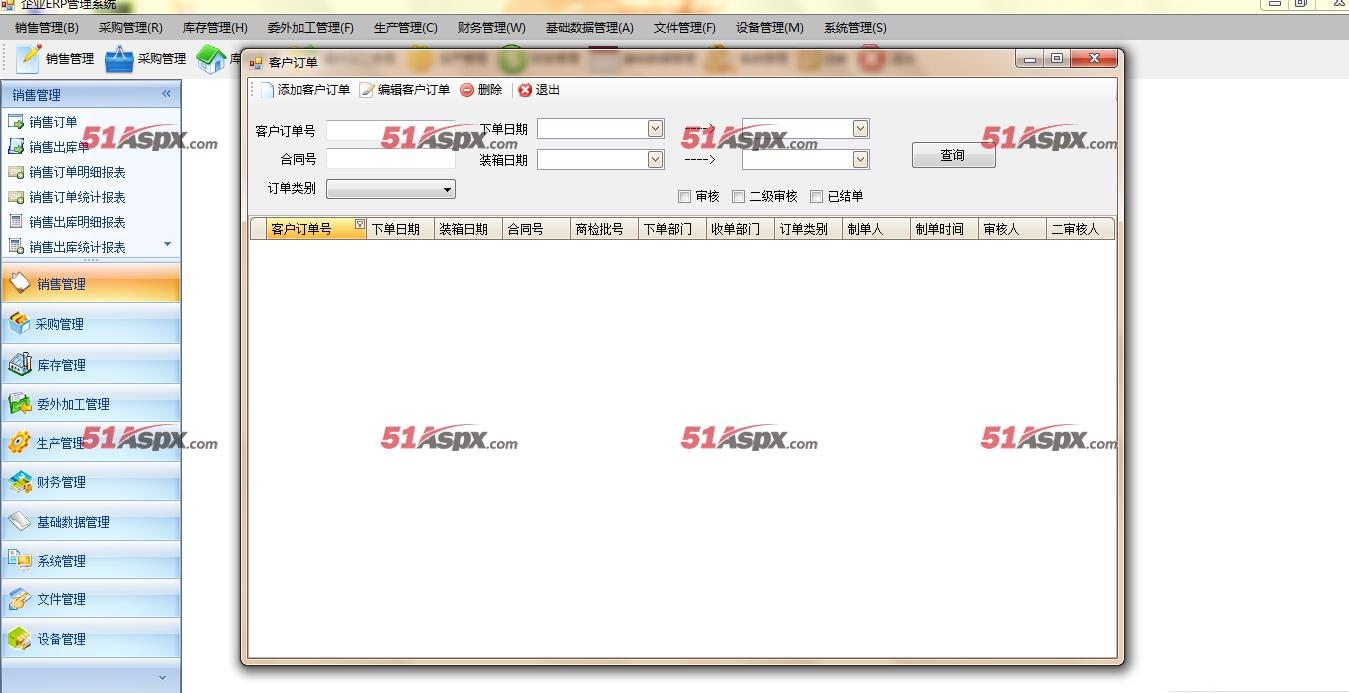Click the red 退出 exit icon
Viewport: 1349px width, 693px height.
click(x=525, y=90)
